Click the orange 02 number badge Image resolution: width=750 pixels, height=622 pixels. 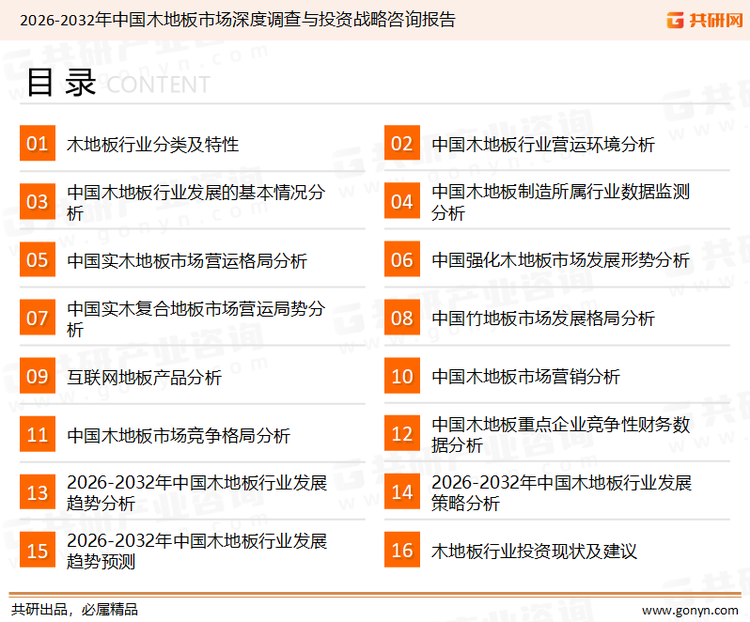point(402,143)
